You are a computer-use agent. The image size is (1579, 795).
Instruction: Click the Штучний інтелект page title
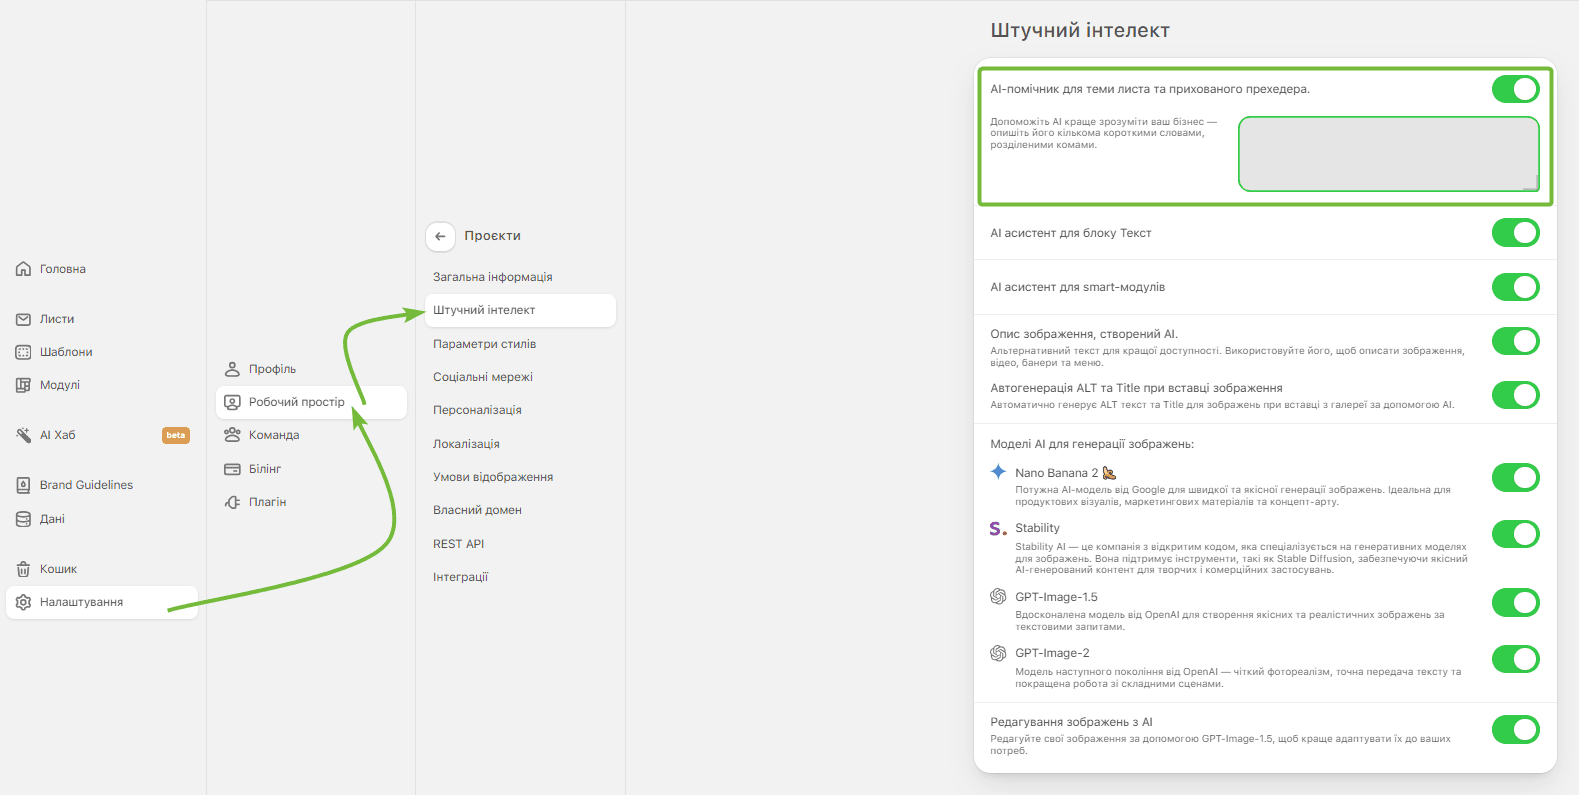tap(1080, 31)
